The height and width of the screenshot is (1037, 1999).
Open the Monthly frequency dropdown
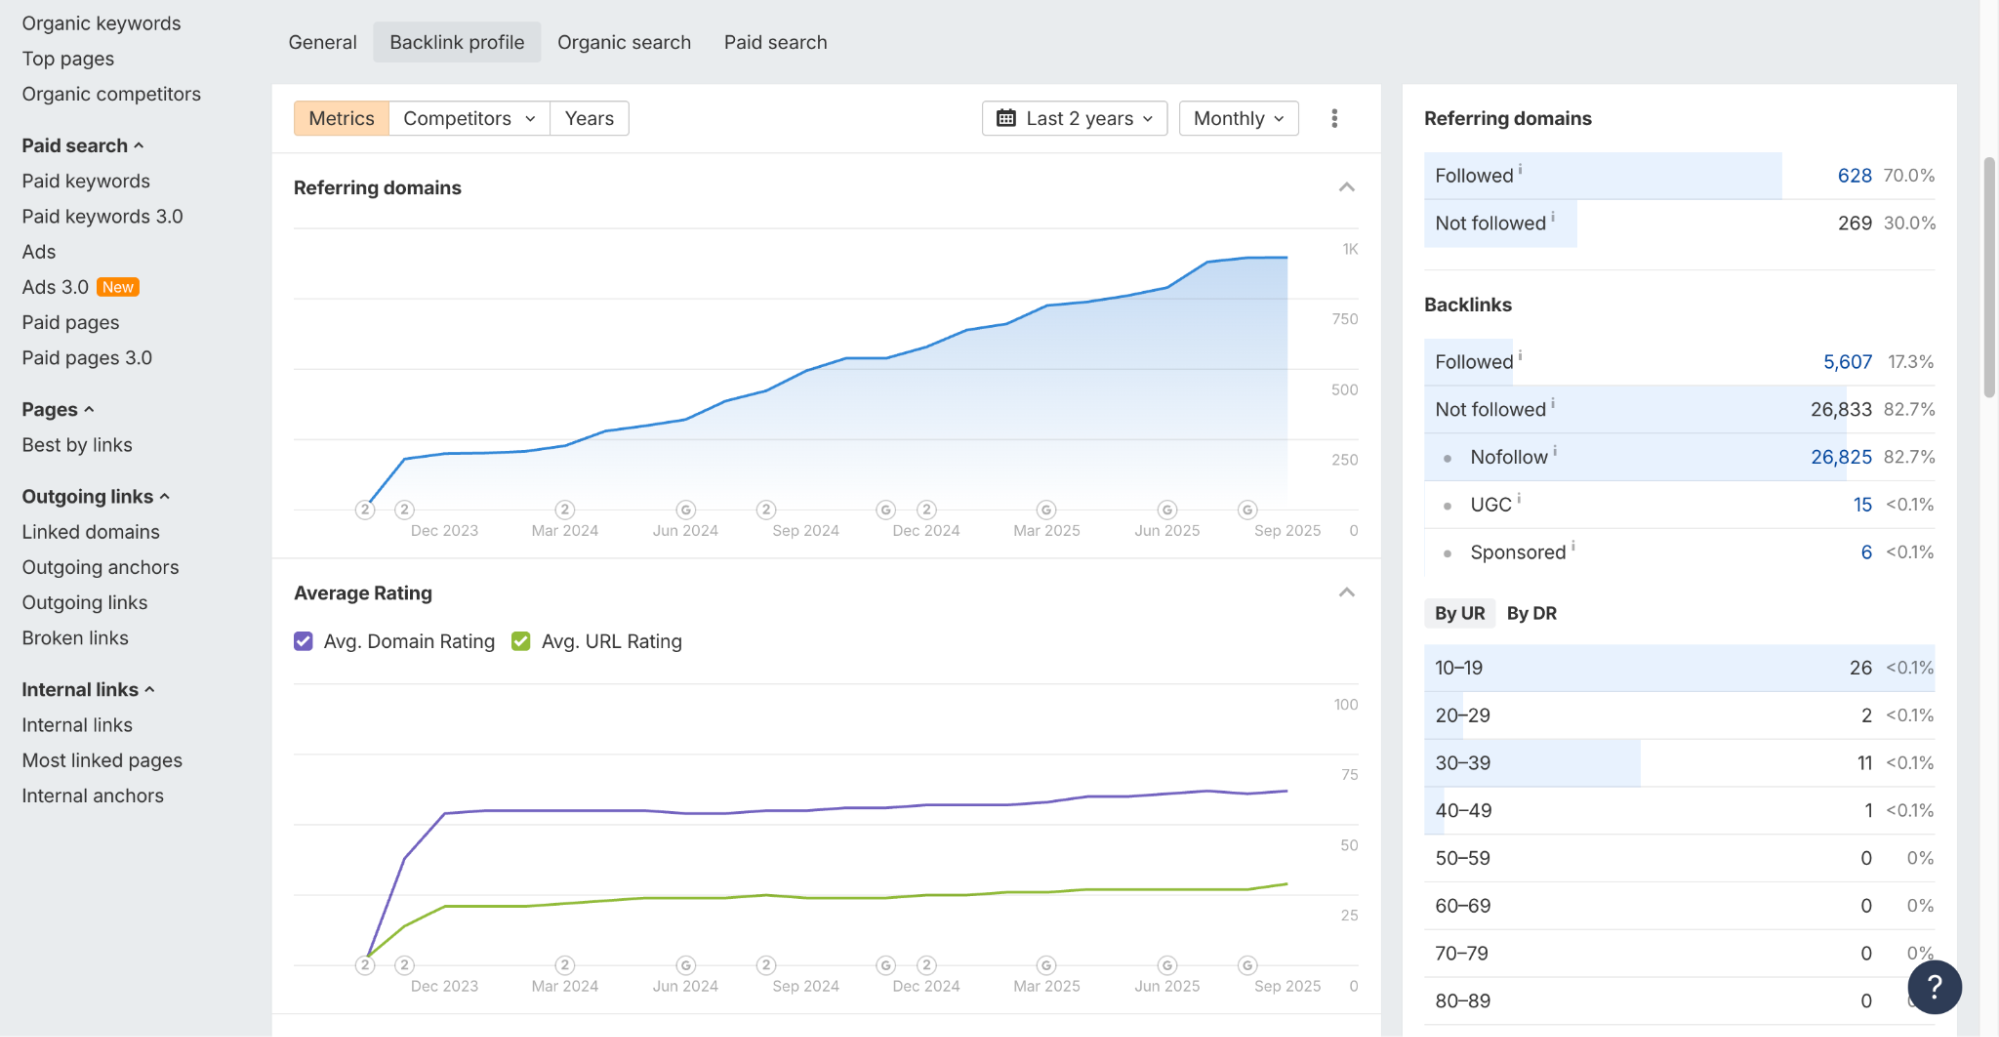coord(1238,118)
